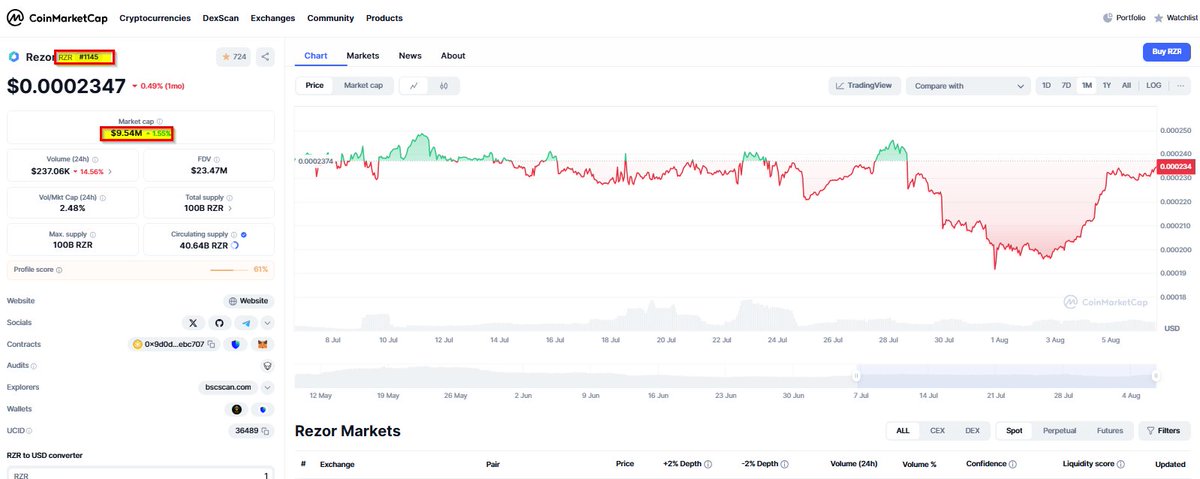
Task: Open Rezor's Telegram channel
Action: point(246,323)
